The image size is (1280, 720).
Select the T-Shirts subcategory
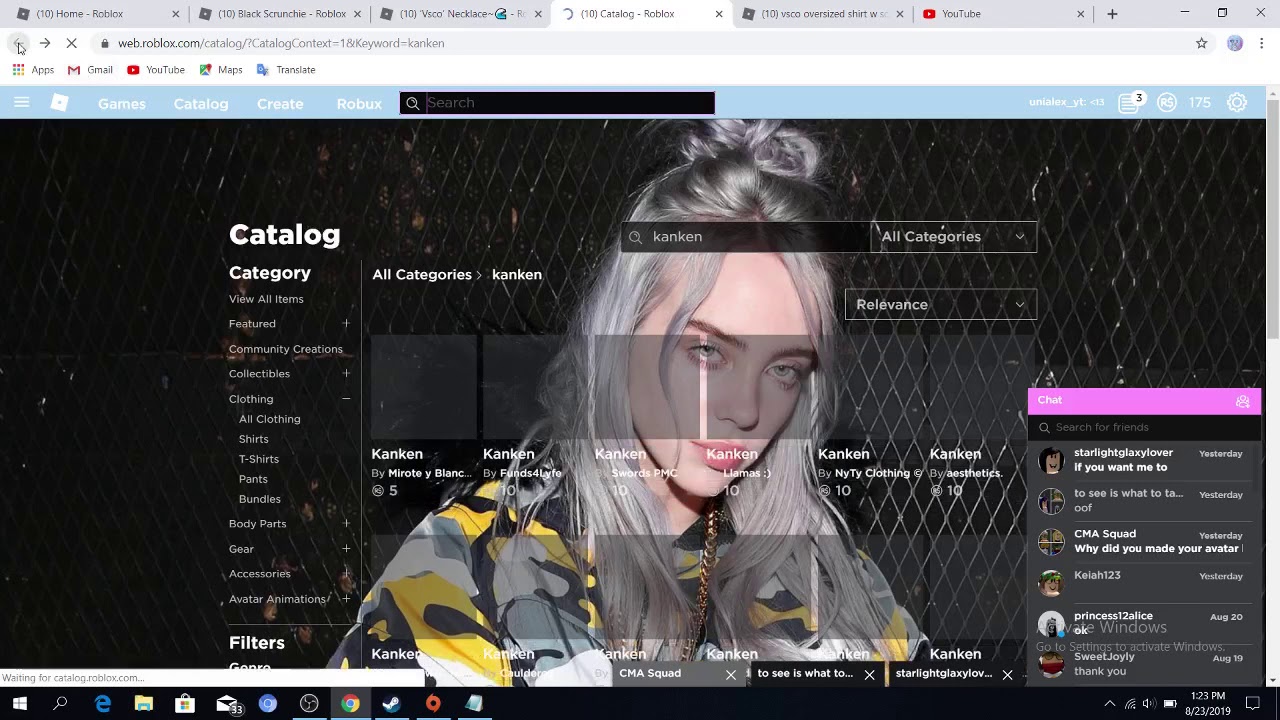(259, 459)
